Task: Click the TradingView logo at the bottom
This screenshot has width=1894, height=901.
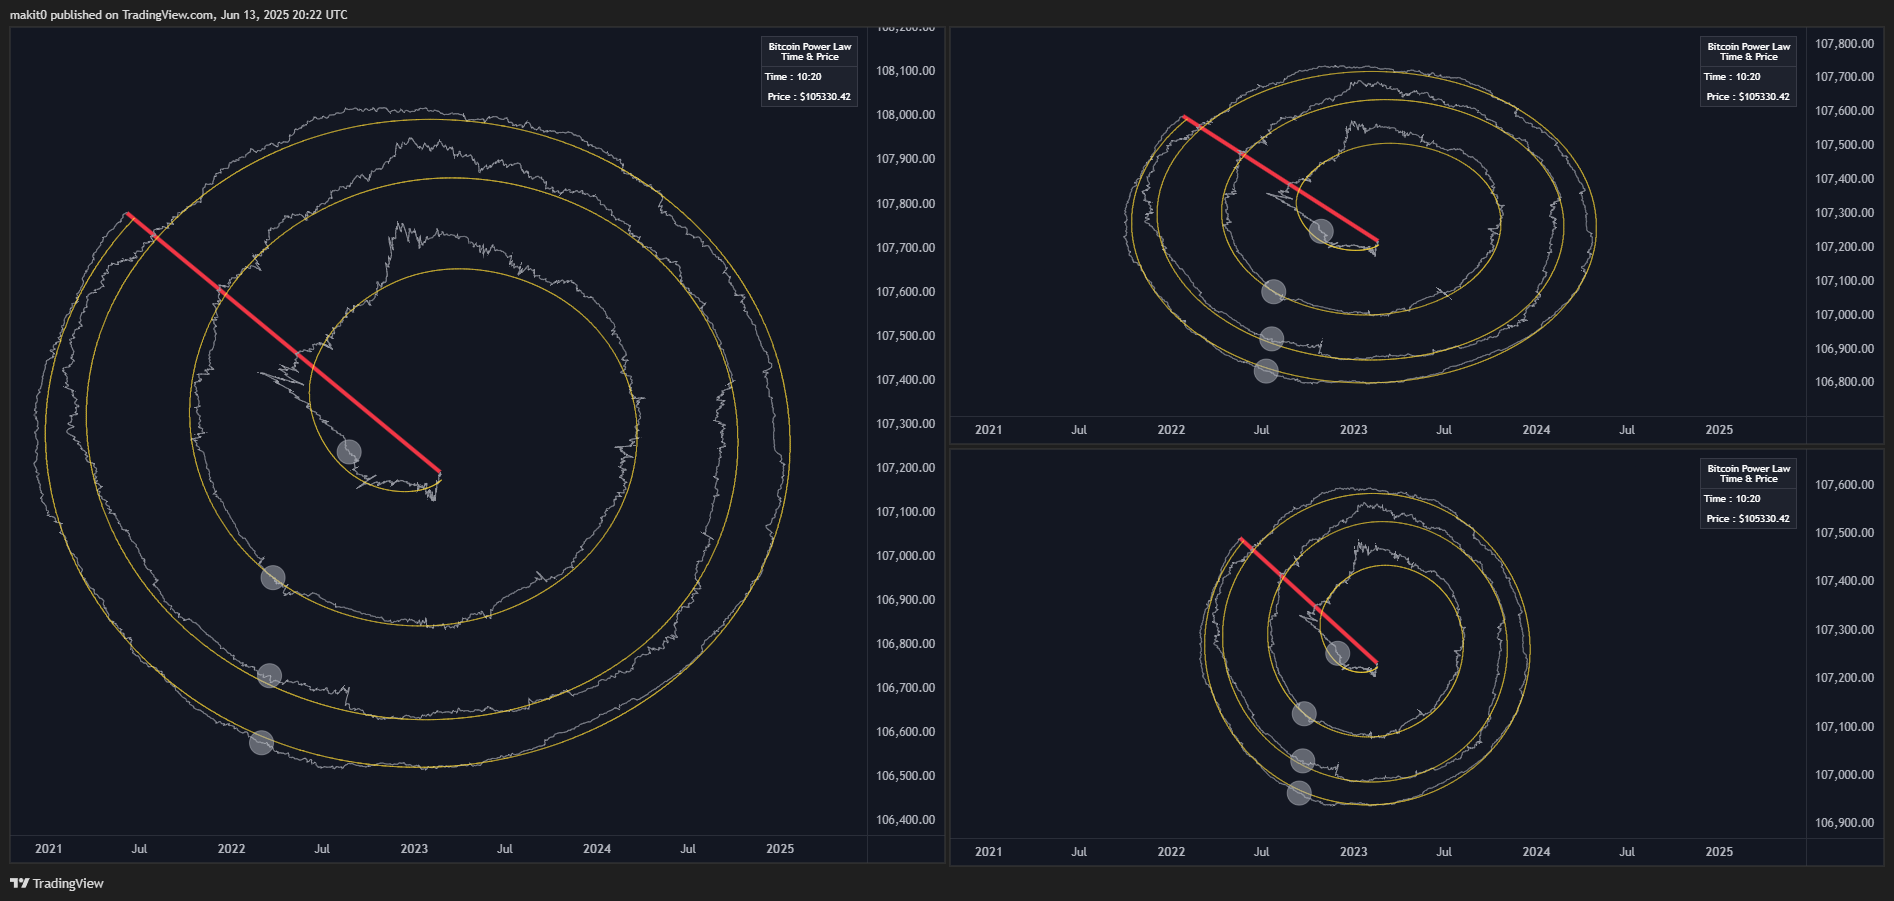Action: pos(57,883)
